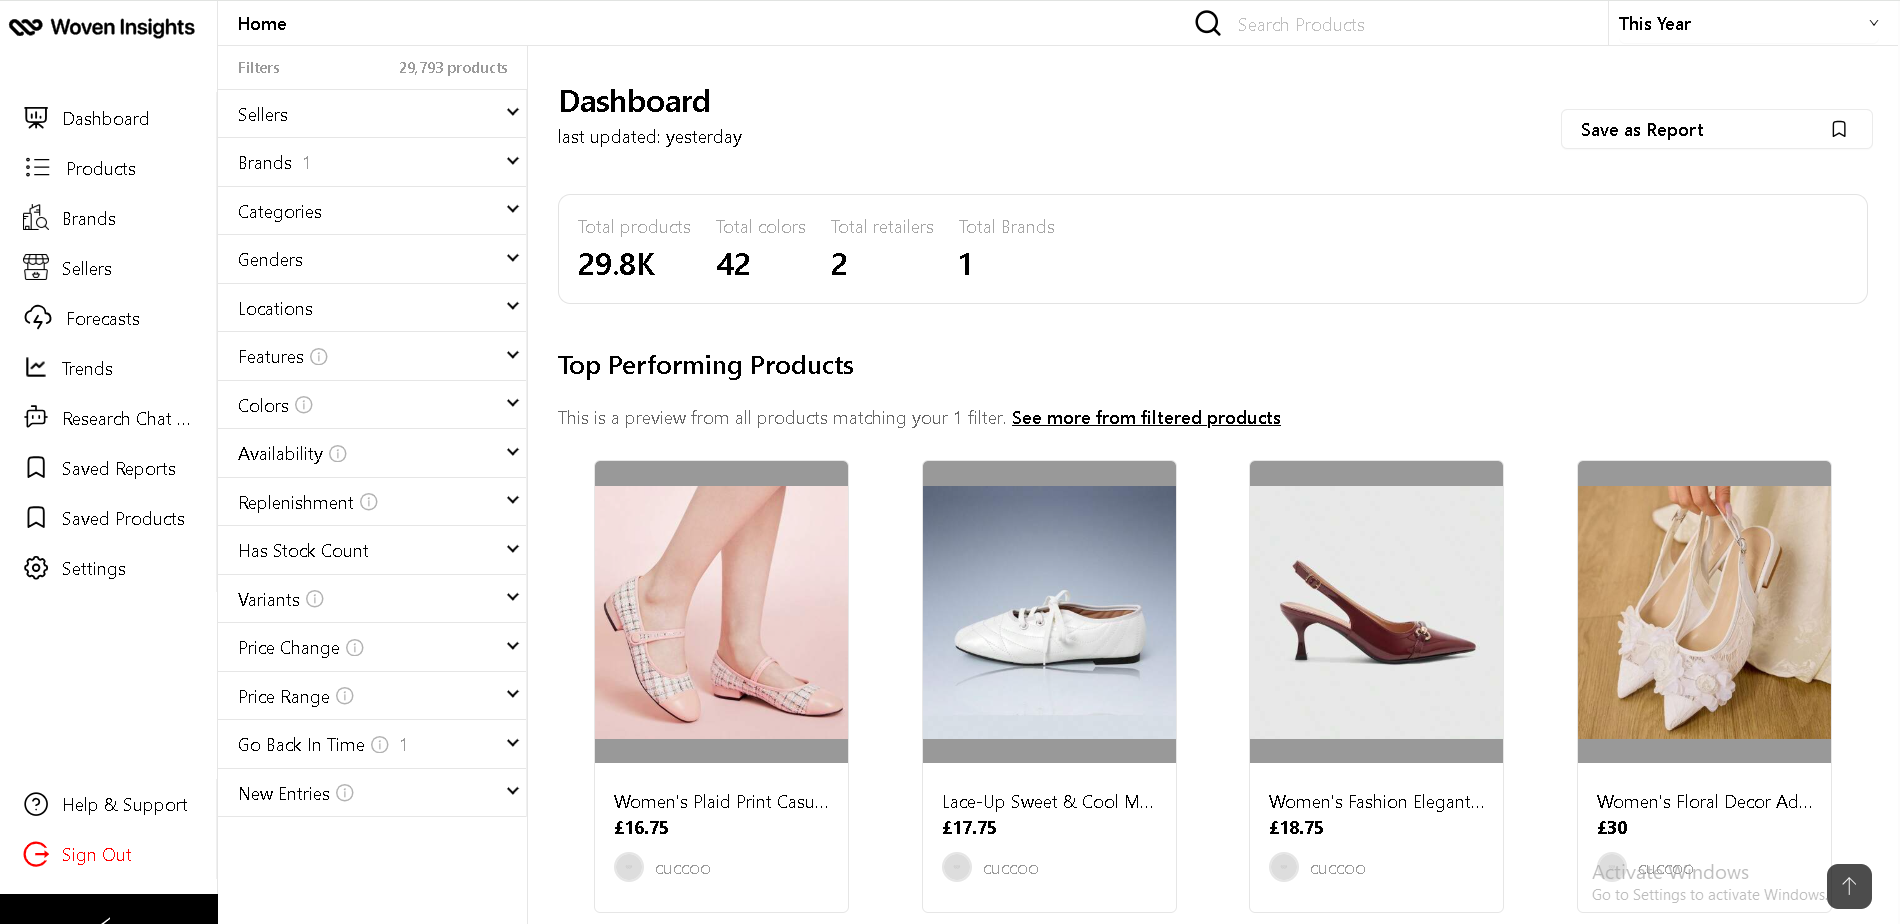Open Research Chat robot icon
Image resolution: width=1900 pixels, height=924 pixels.
coord(36,418)
